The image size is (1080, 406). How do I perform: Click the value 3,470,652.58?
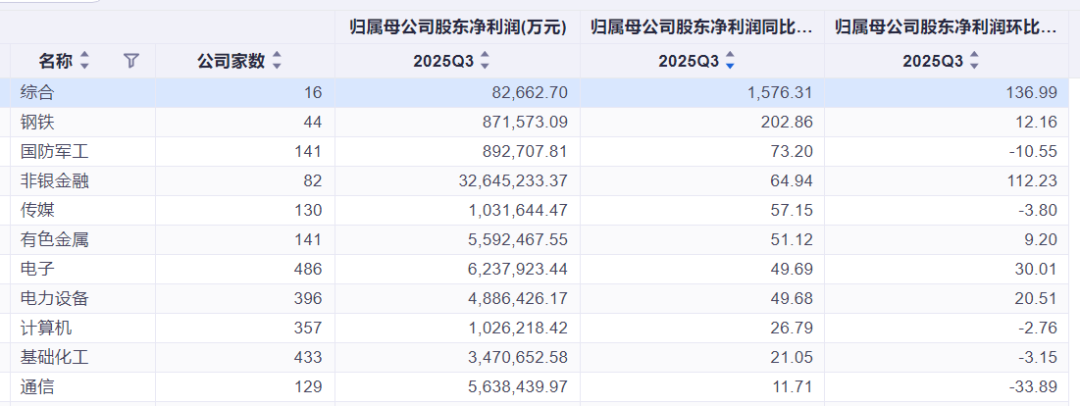click(516, 358)
